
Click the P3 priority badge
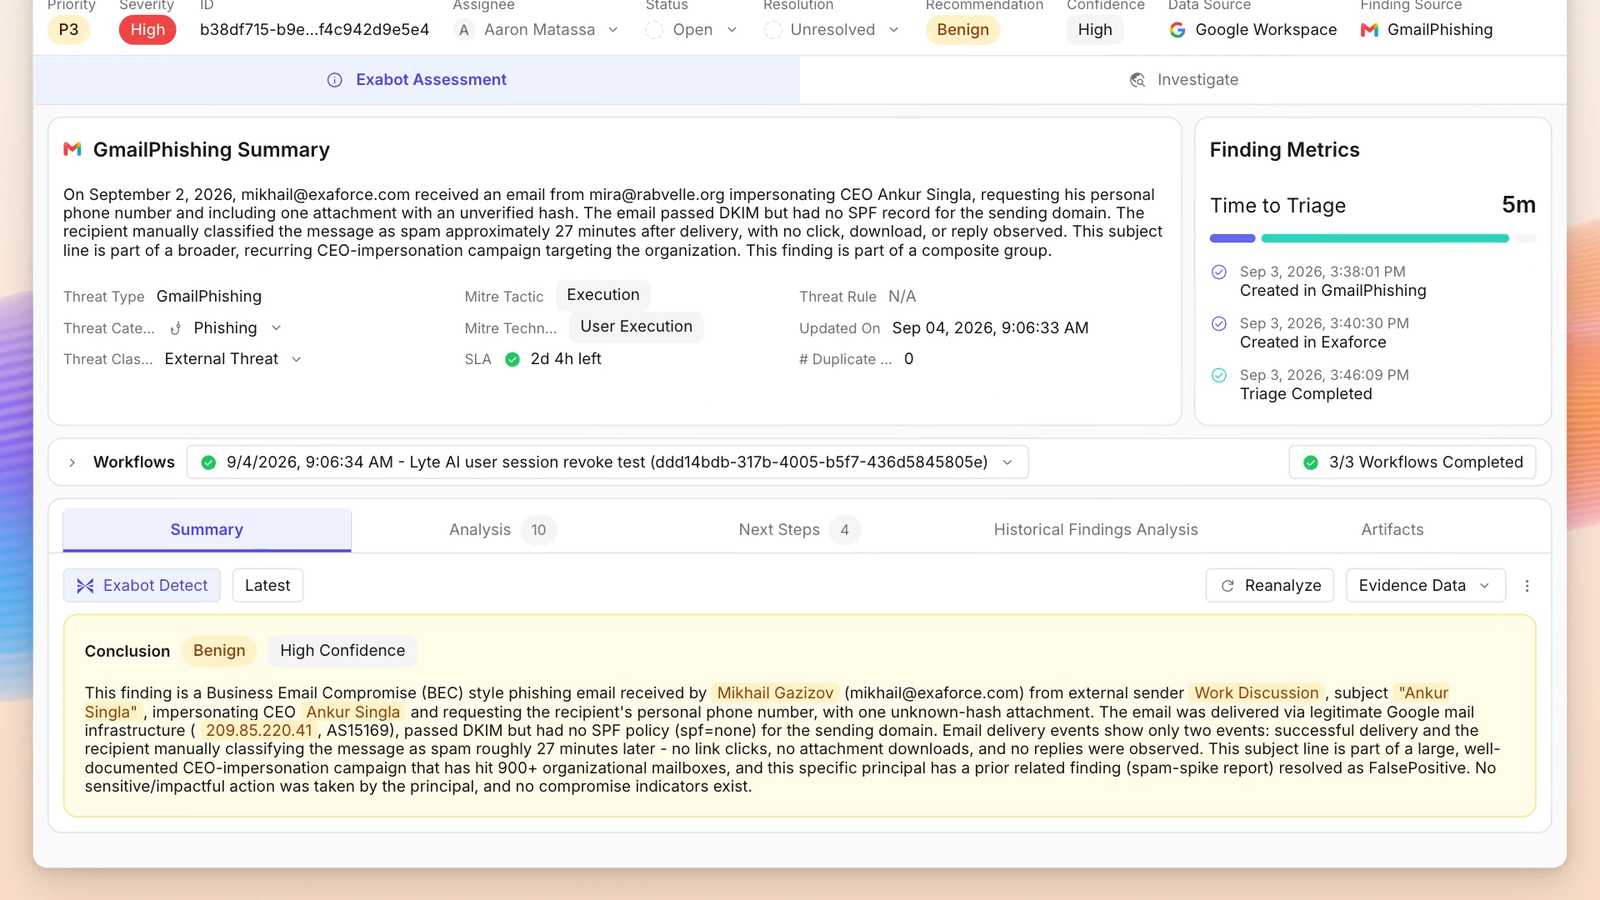pos(69,30)
